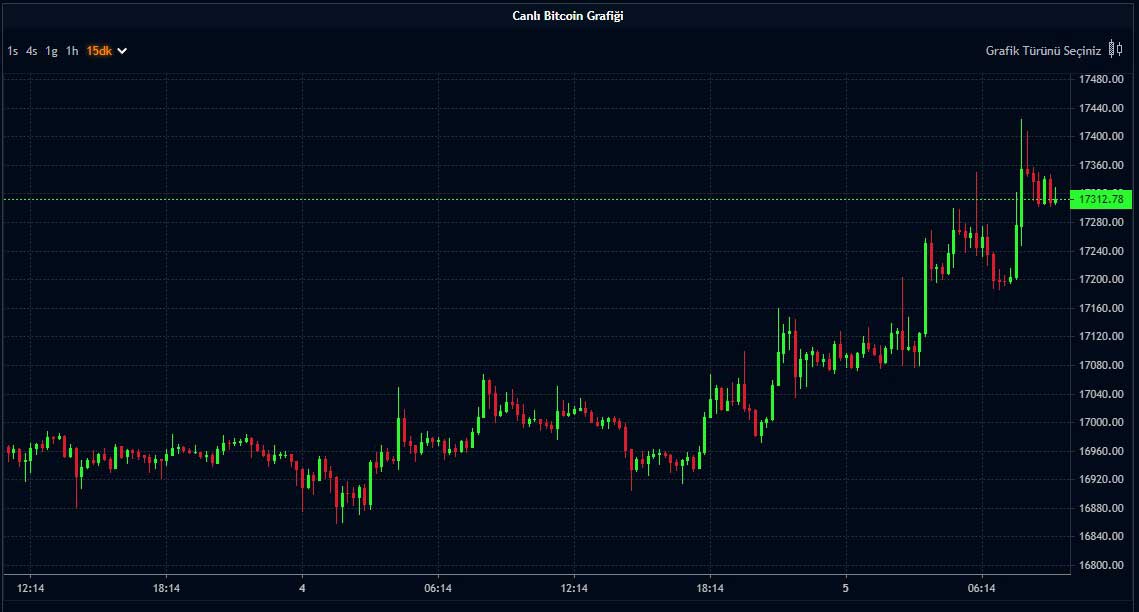Click the 17120.00 price axis label
Viewport: 1139px width, 612px height.
(x=1101, y=337)
